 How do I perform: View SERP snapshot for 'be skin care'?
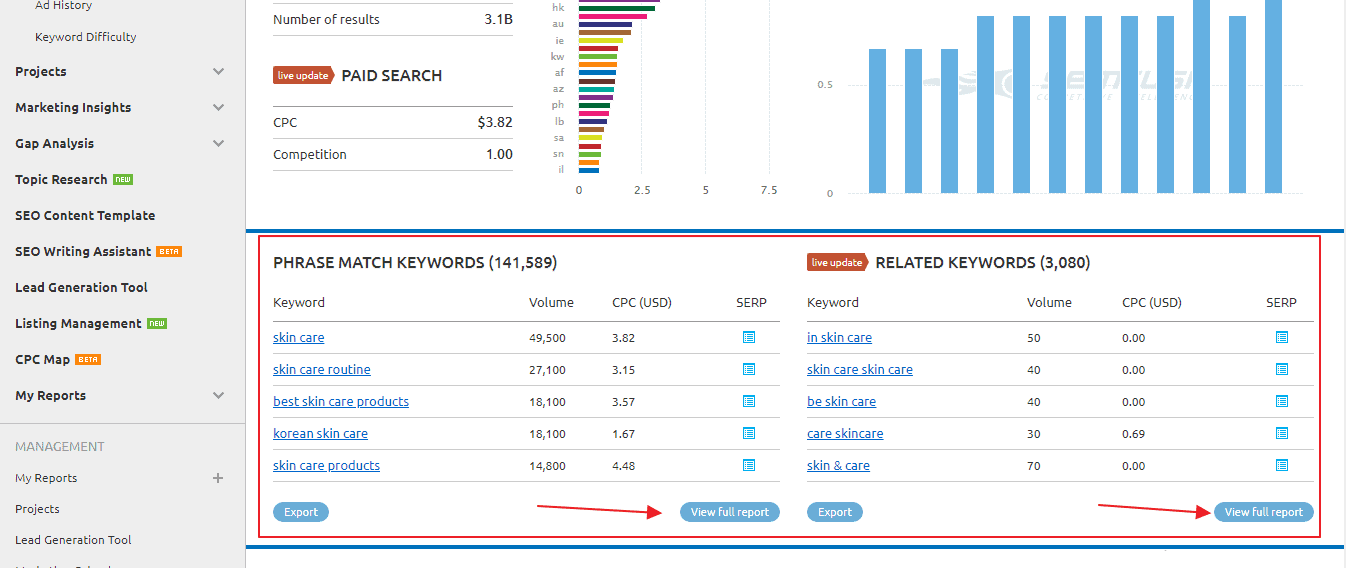[1282, 402]
